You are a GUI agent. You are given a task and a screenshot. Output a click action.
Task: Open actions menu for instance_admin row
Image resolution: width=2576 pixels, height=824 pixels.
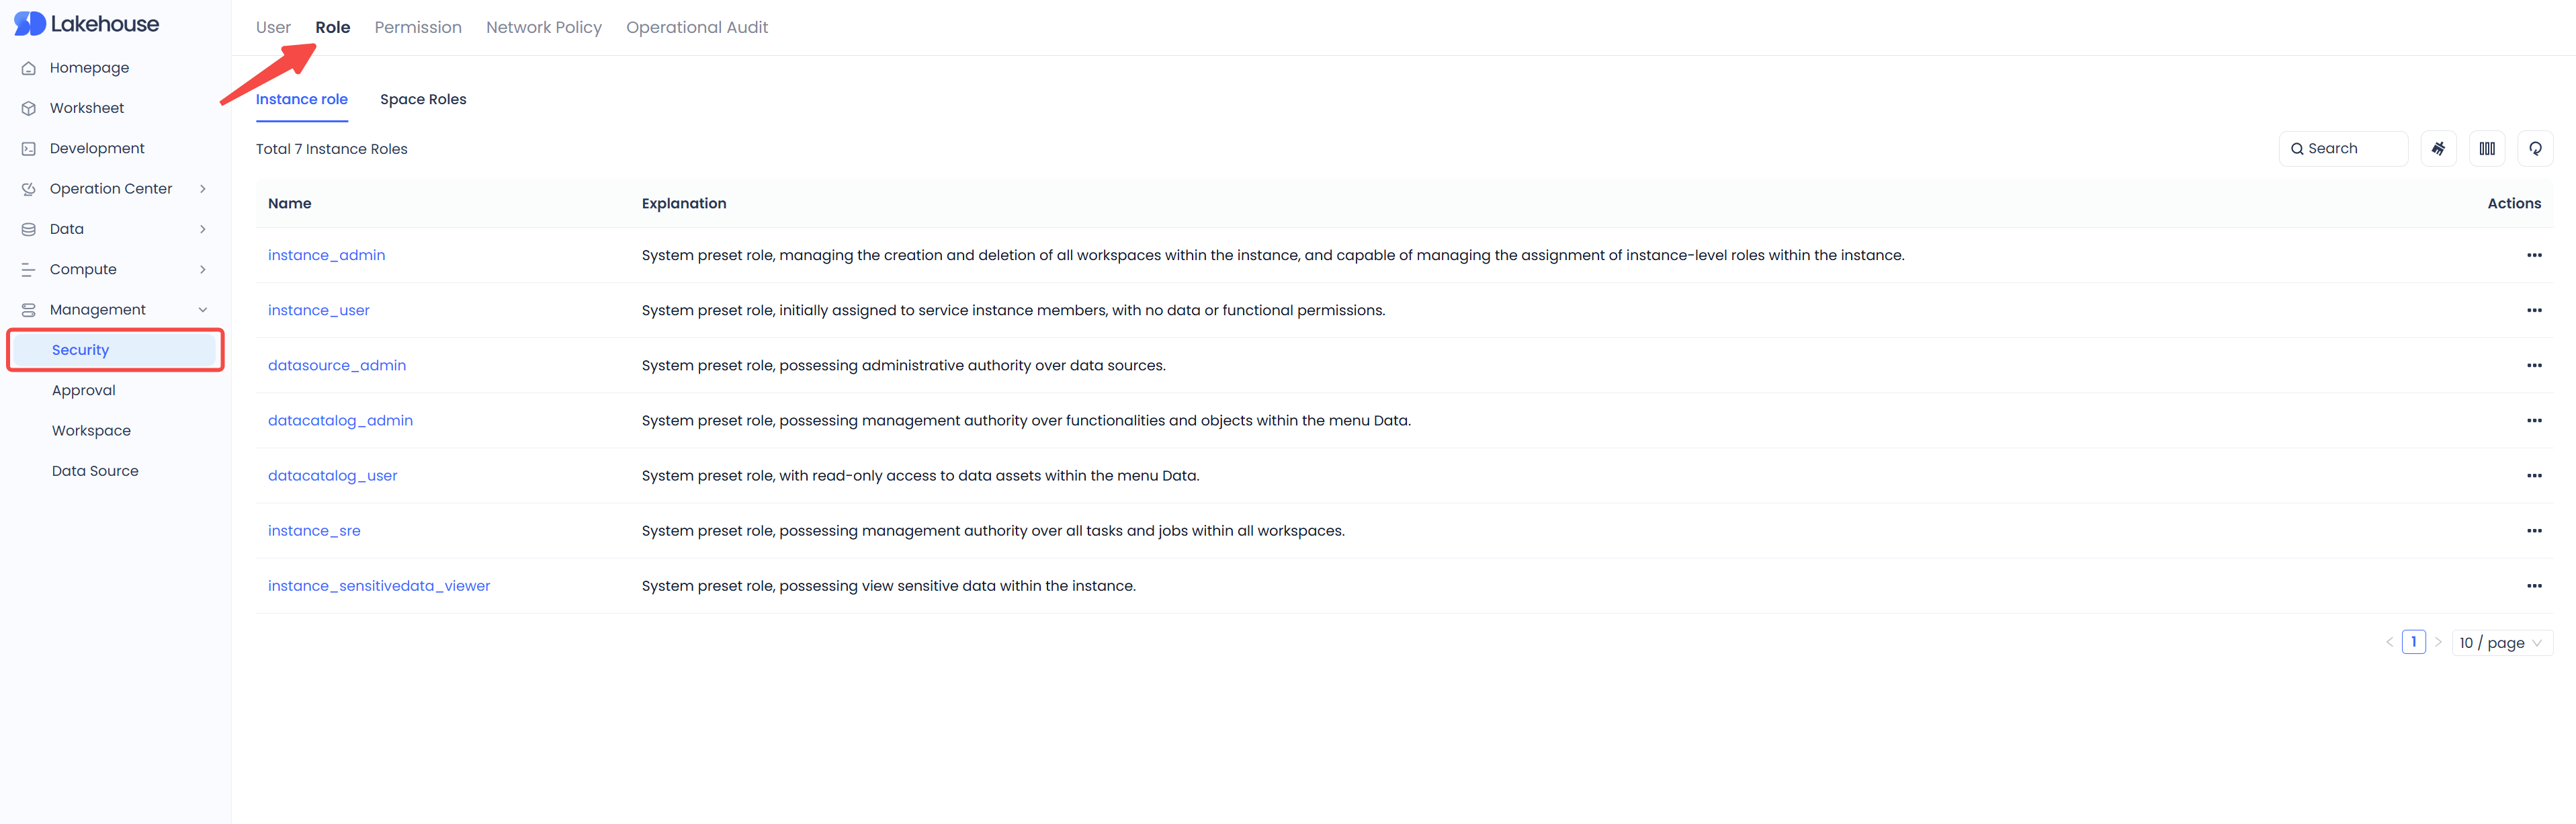coord(2533,255)
